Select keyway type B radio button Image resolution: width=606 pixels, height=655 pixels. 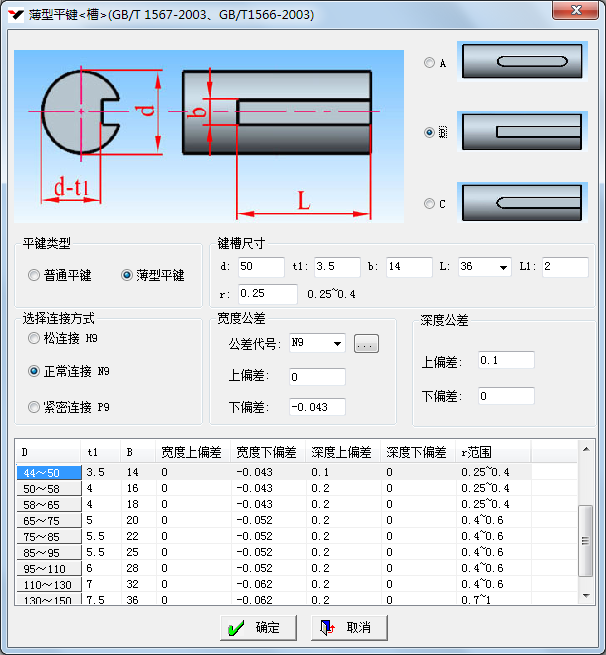point(429,132)
